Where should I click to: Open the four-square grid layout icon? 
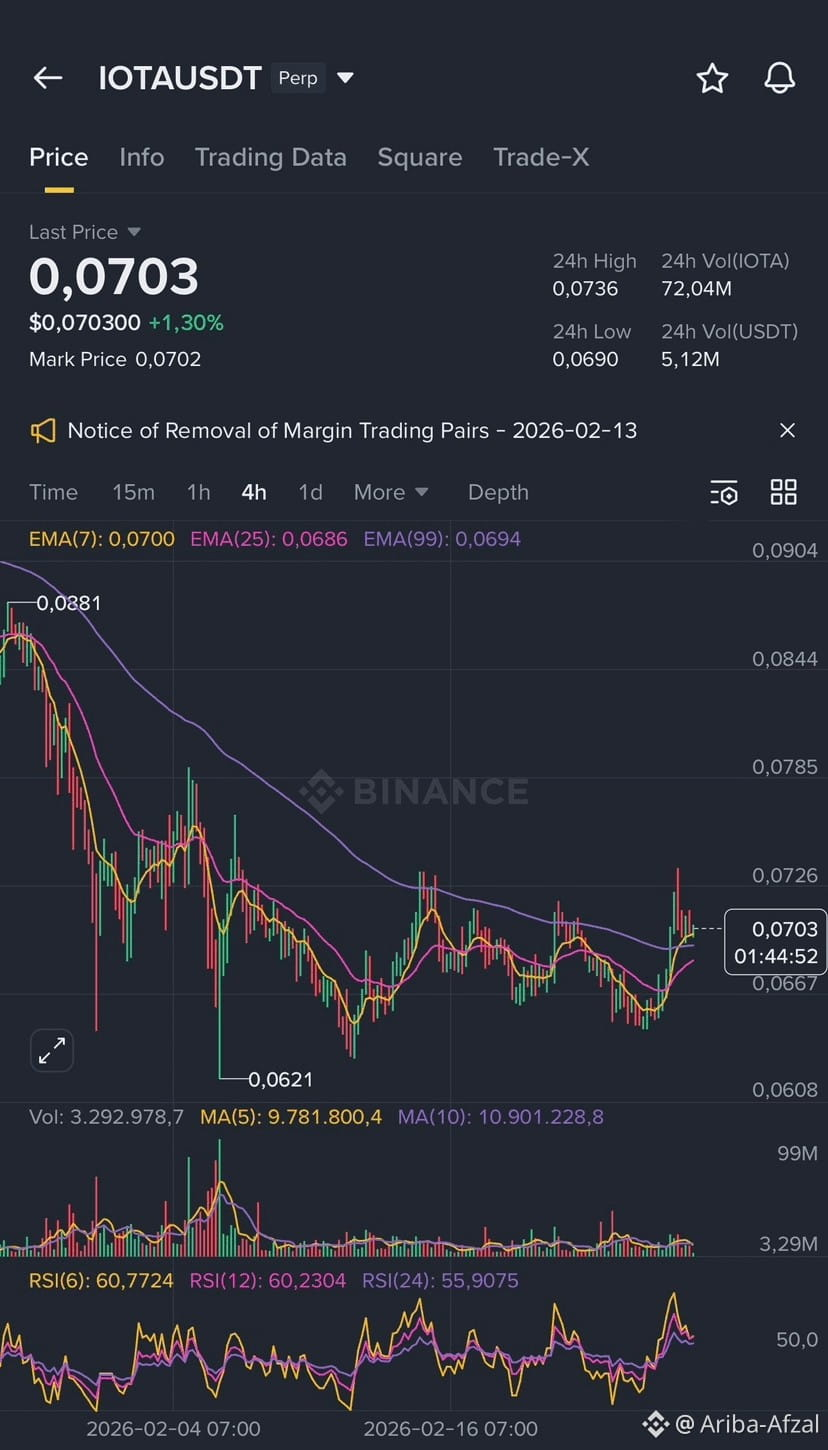[x=783, y=492]
